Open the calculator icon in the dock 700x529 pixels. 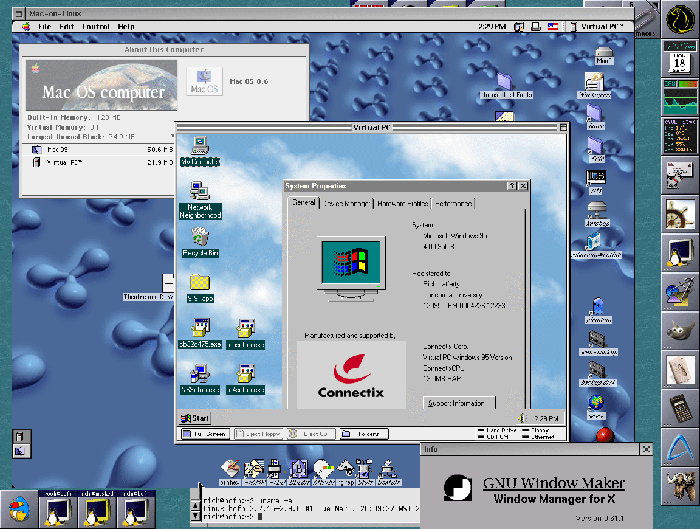(680, 407)
